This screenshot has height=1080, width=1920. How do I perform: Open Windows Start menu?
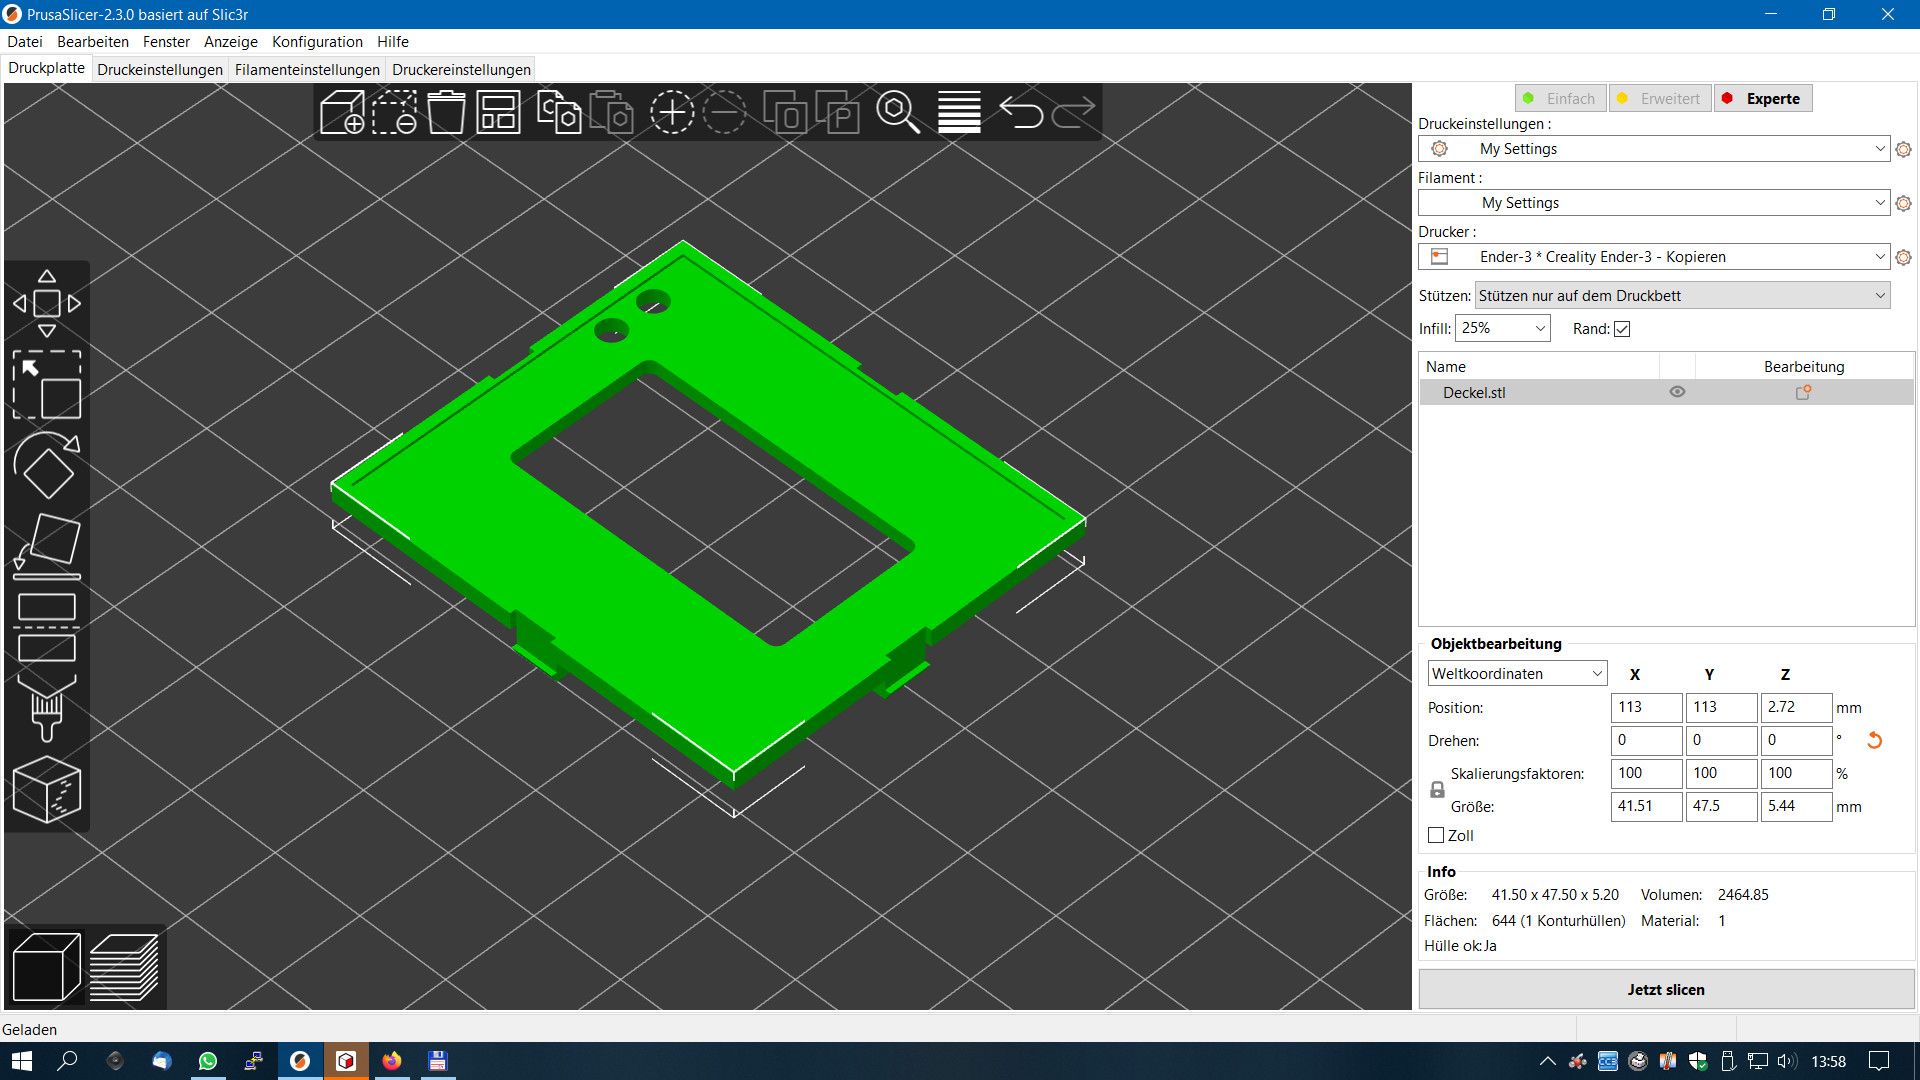[22, 1061]
